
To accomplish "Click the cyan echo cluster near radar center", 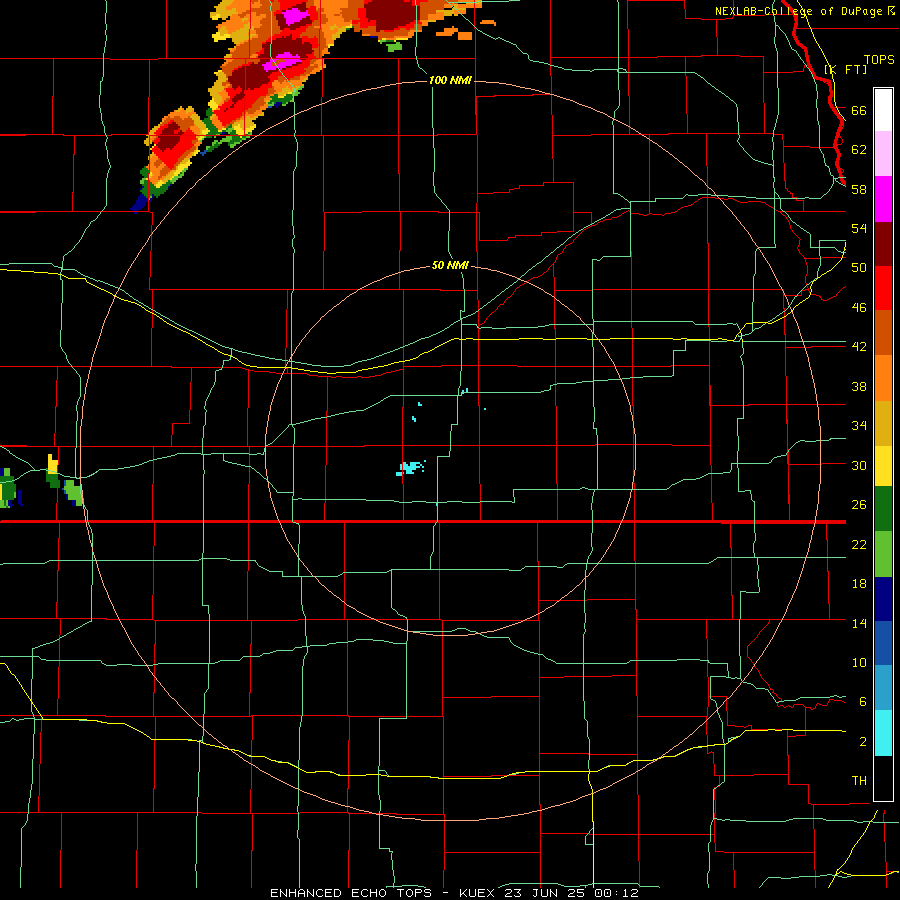I will click(x=411, y=468).
